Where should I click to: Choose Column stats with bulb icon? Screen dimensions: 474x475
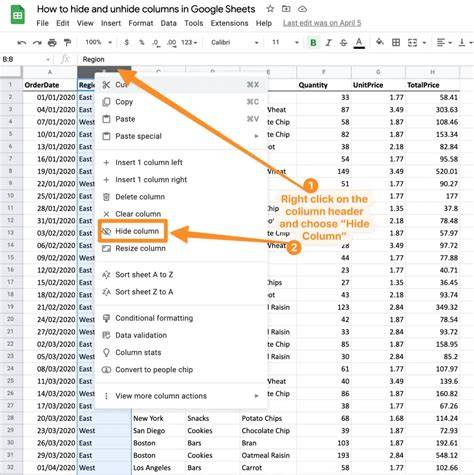pos(181,353)
